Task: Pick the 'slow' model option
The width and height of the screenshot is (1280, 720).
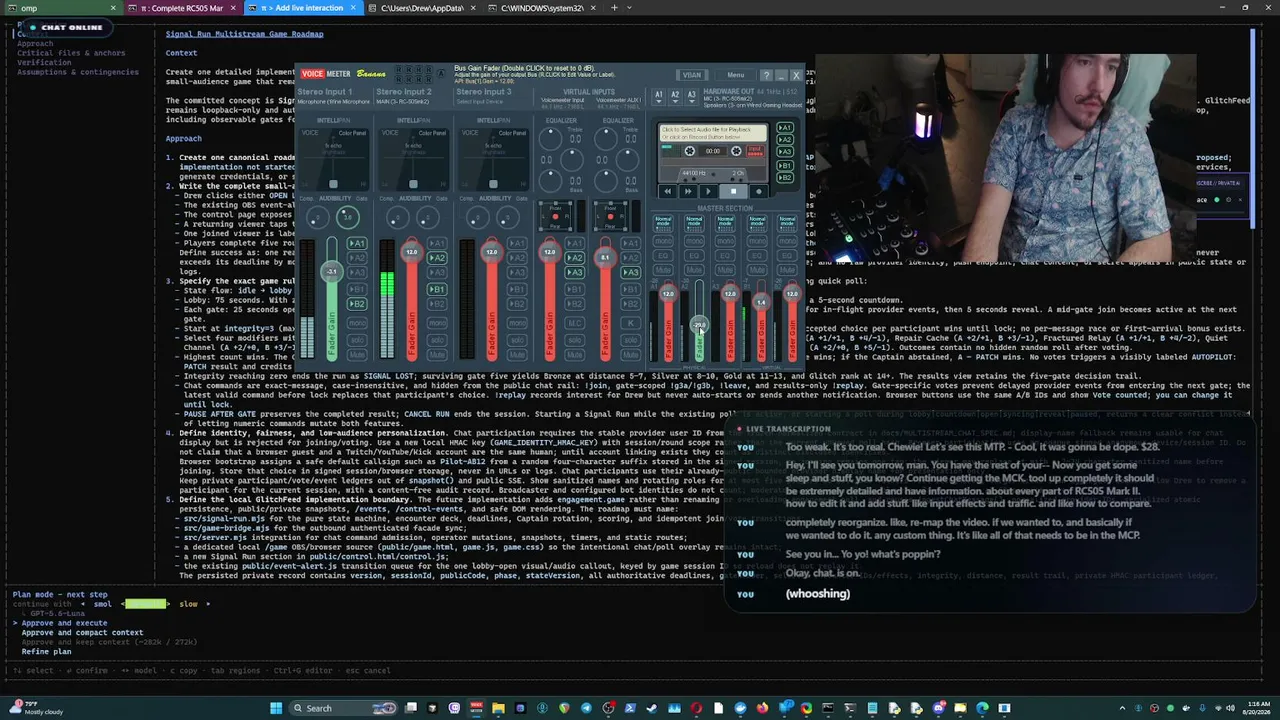Action: coord(188,604)
